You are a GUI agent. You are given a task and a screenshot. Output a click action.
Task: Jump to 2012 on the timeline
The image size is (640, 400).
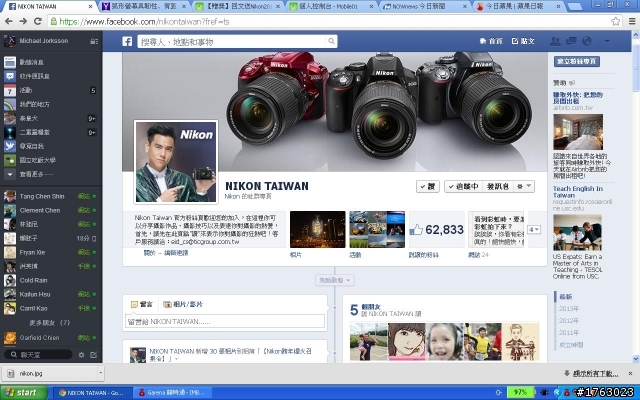(x=569, y=321)
